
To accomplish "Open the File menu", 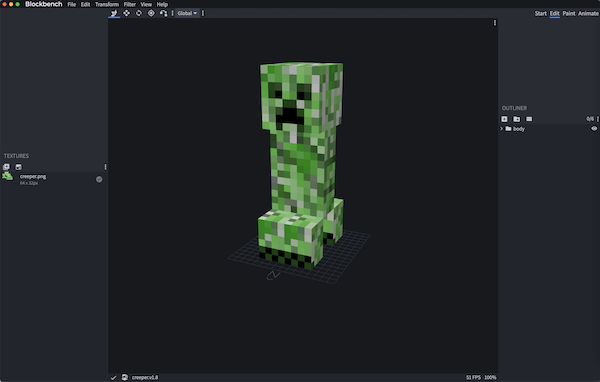I will pos(72,5).
